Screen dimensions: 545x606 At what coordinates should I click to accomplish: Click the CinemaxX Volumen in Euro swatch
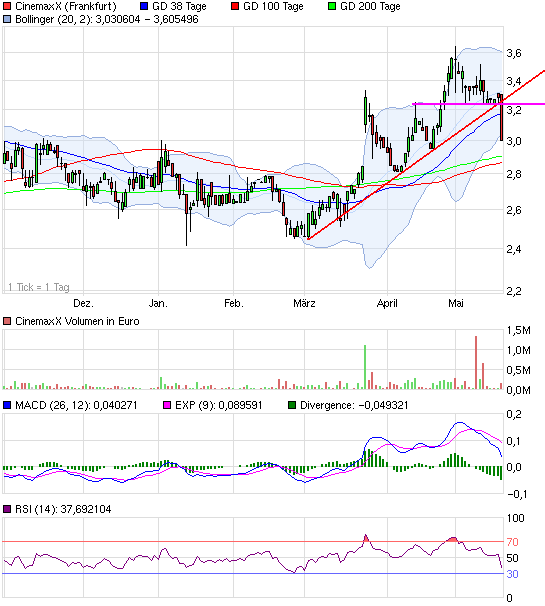click(x=7, y=321)
